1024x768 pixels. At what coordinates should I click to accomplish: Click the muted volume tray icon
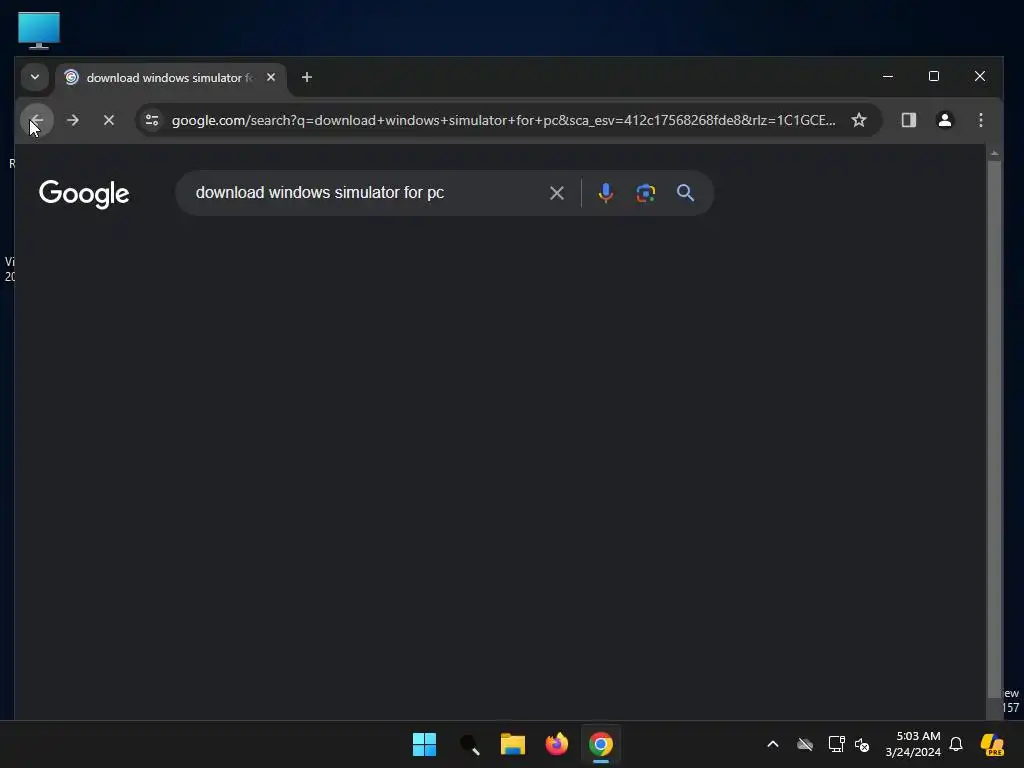pyautogui.click(x=862, y=744)
